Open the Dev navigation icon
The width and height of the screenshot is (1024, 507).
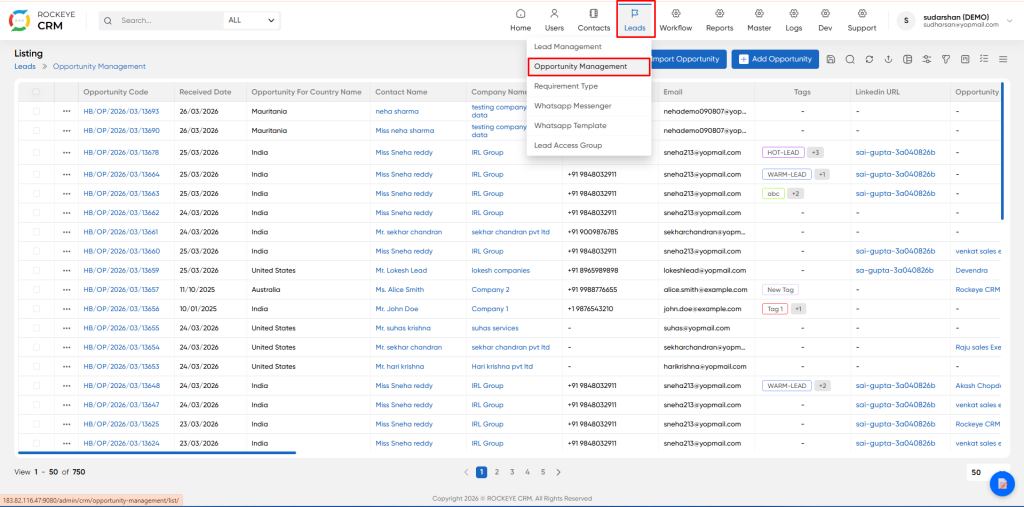point(825,20)
